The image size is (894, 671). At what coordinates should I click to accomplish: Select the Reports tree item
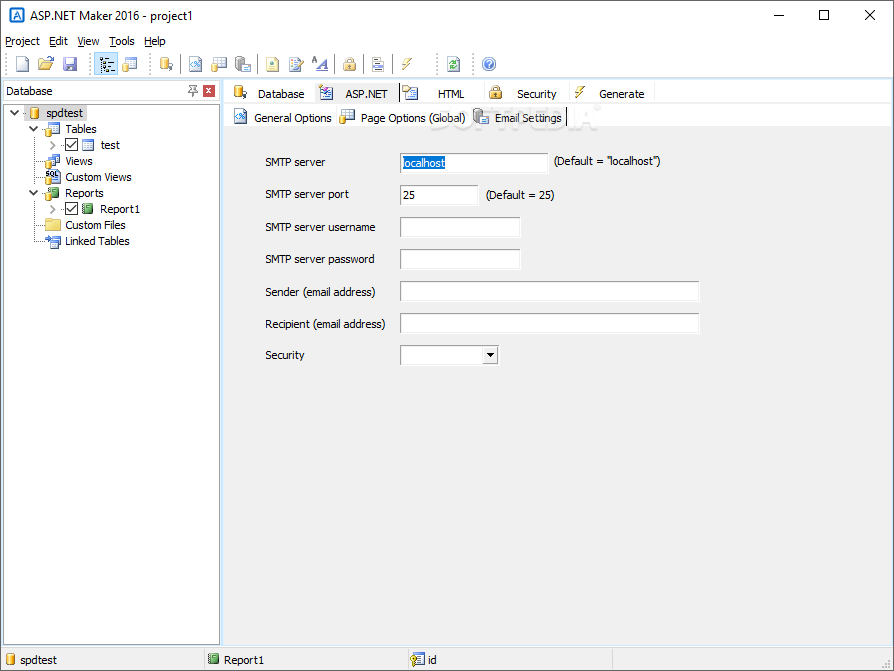coord(84,193)
